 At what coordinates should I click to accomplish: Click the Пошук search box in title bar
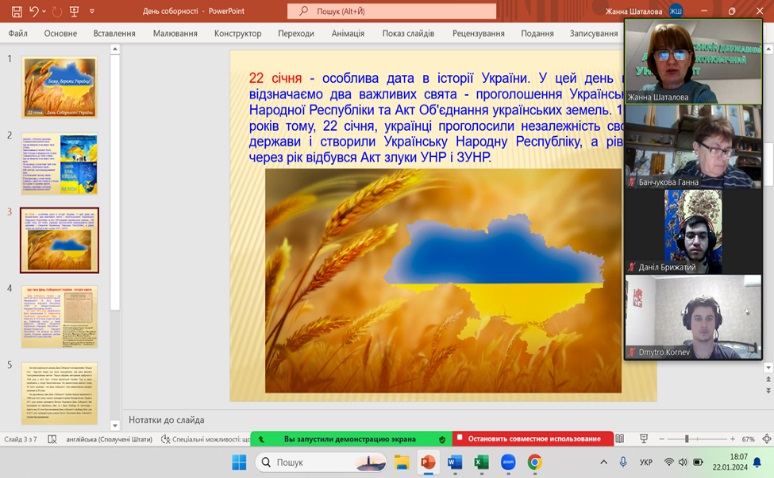point(391,11)
